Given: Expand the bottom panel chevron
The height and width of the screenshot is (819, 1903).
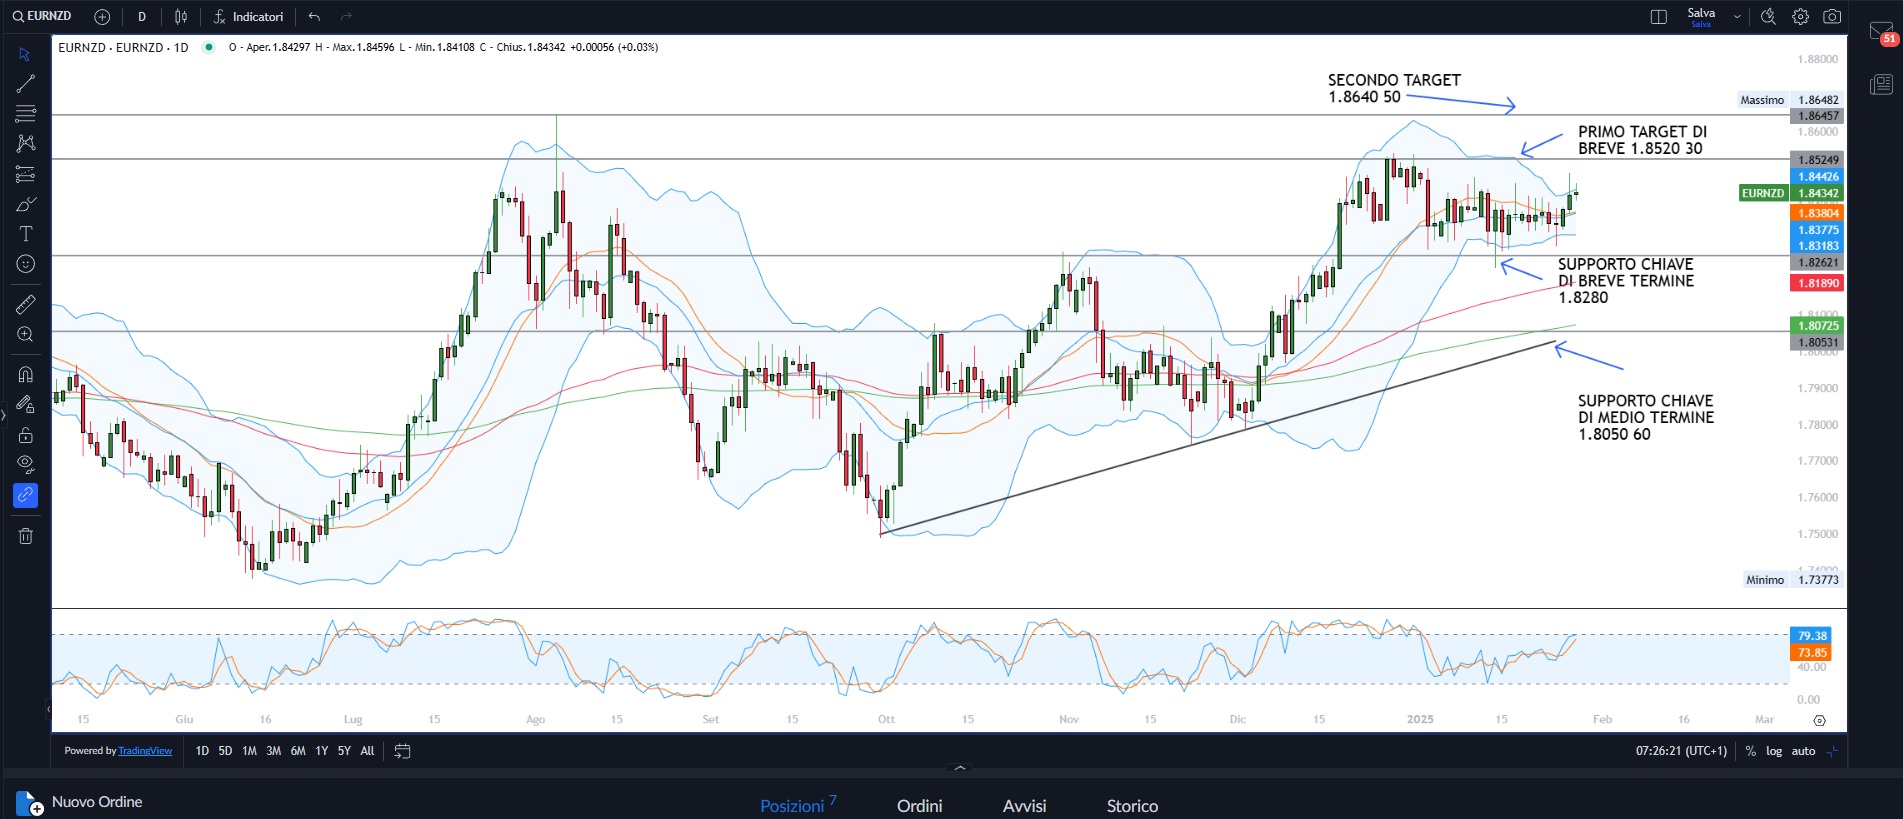Looking at the screenshot, I should (x=960, y=768).
